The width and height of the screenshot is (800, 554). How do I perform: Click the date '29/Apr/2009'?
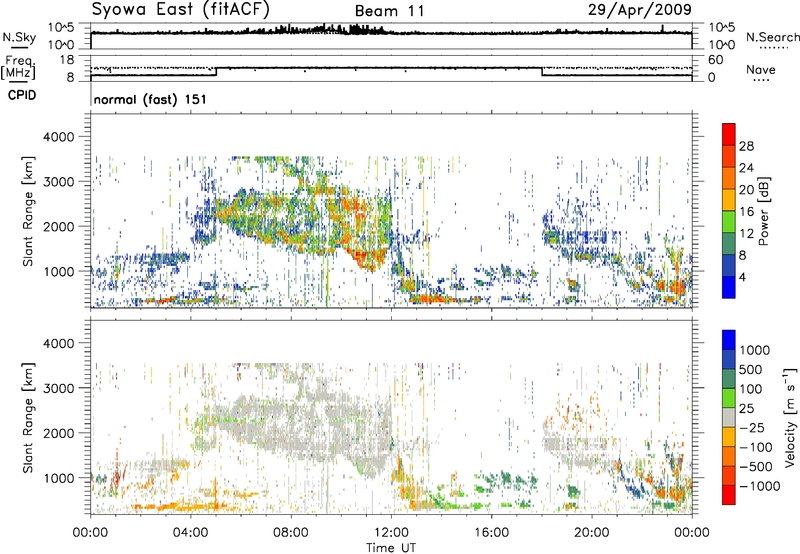coord(640,10)
